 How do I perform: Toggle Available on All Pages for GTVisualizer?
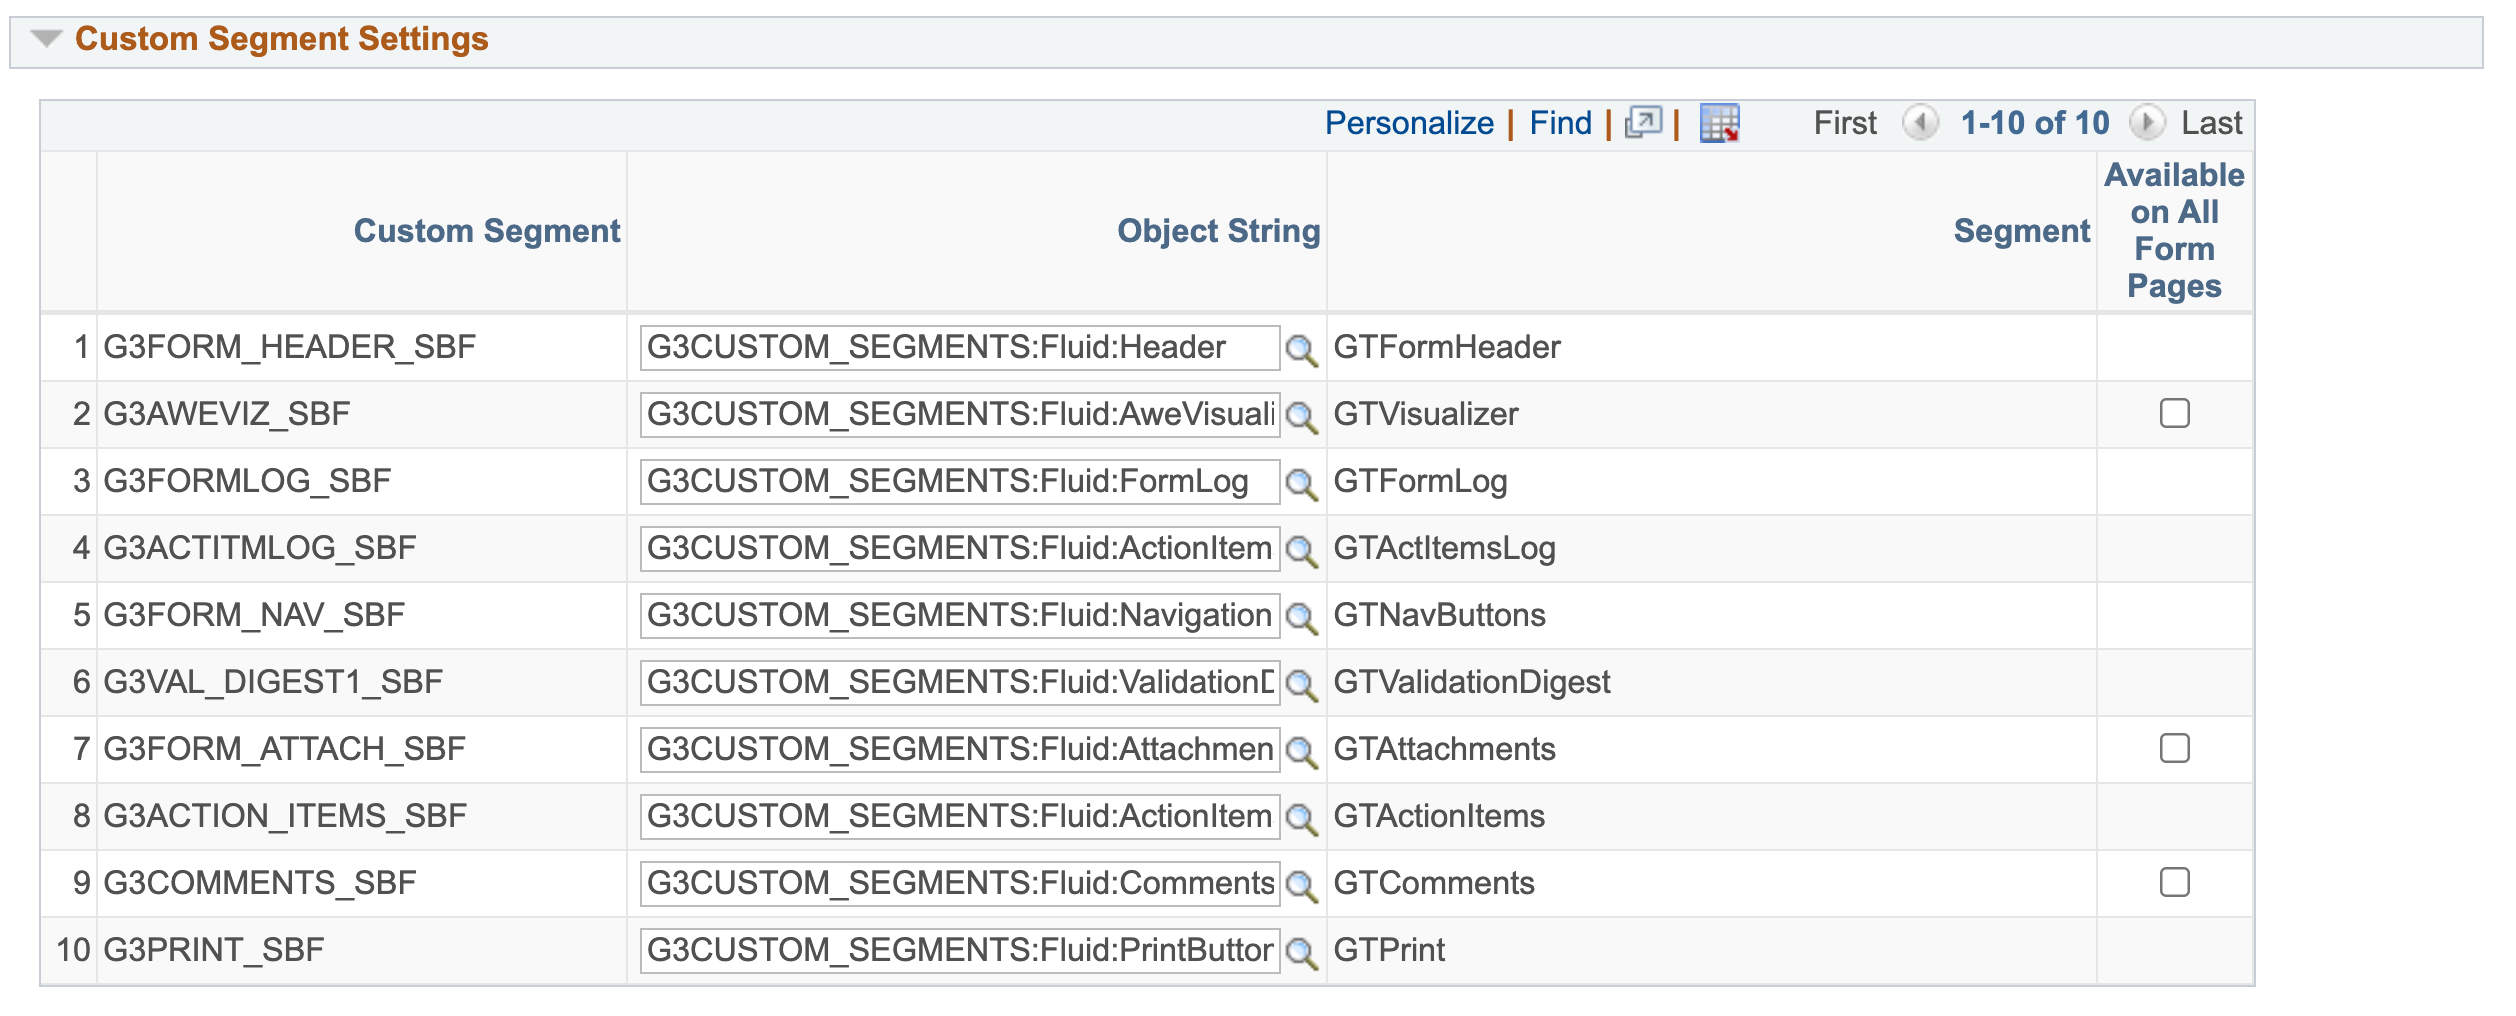click(x=2174, y=413)
